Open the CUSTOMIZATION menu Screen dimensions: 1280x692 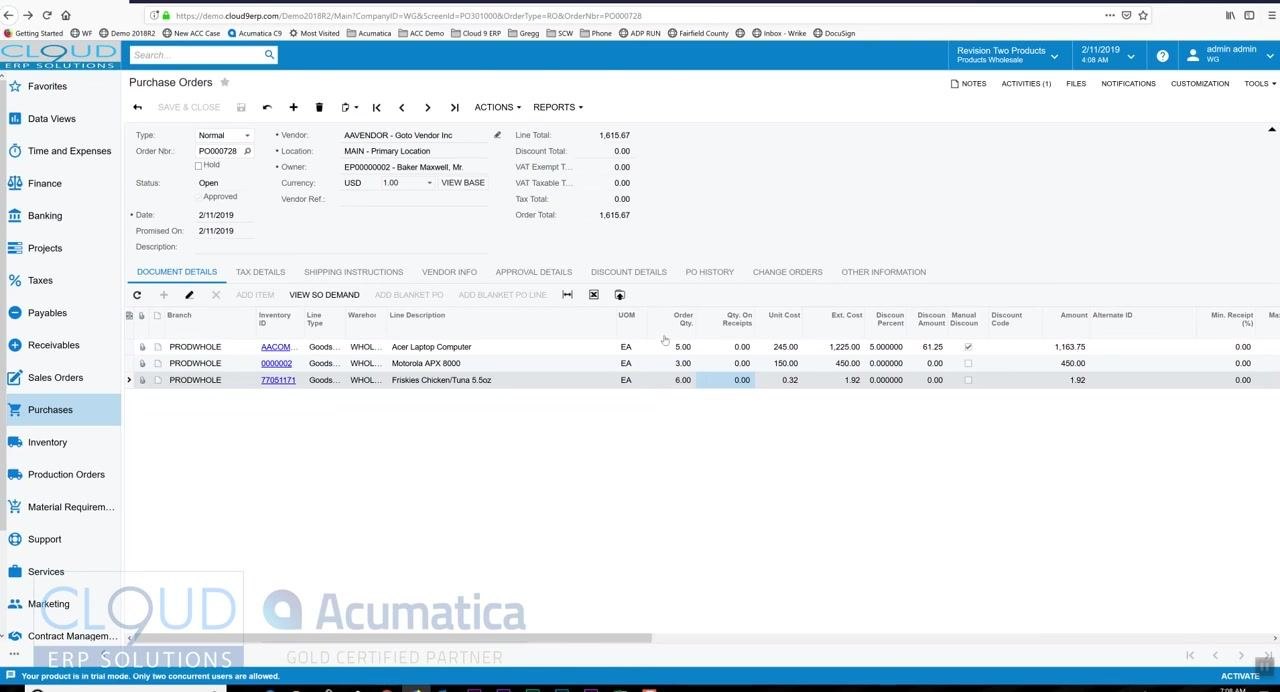[1200, 84]
